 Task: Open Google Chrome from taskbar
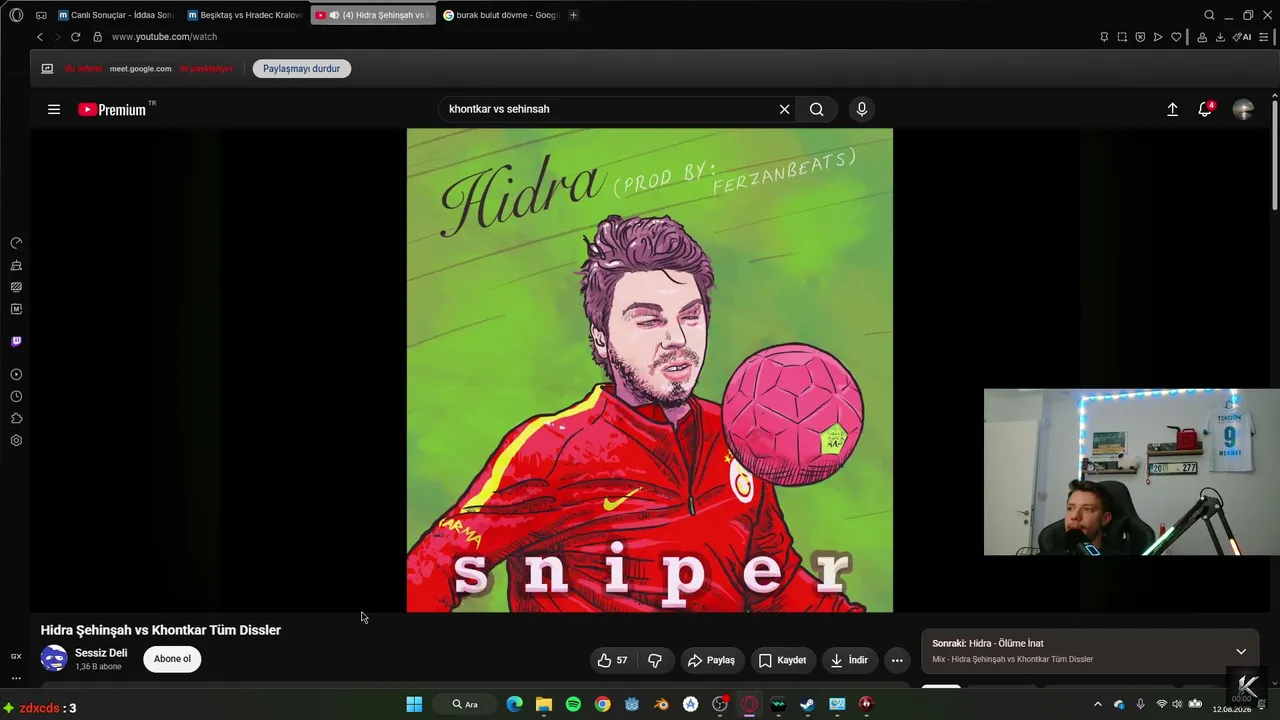click(602, 704)
